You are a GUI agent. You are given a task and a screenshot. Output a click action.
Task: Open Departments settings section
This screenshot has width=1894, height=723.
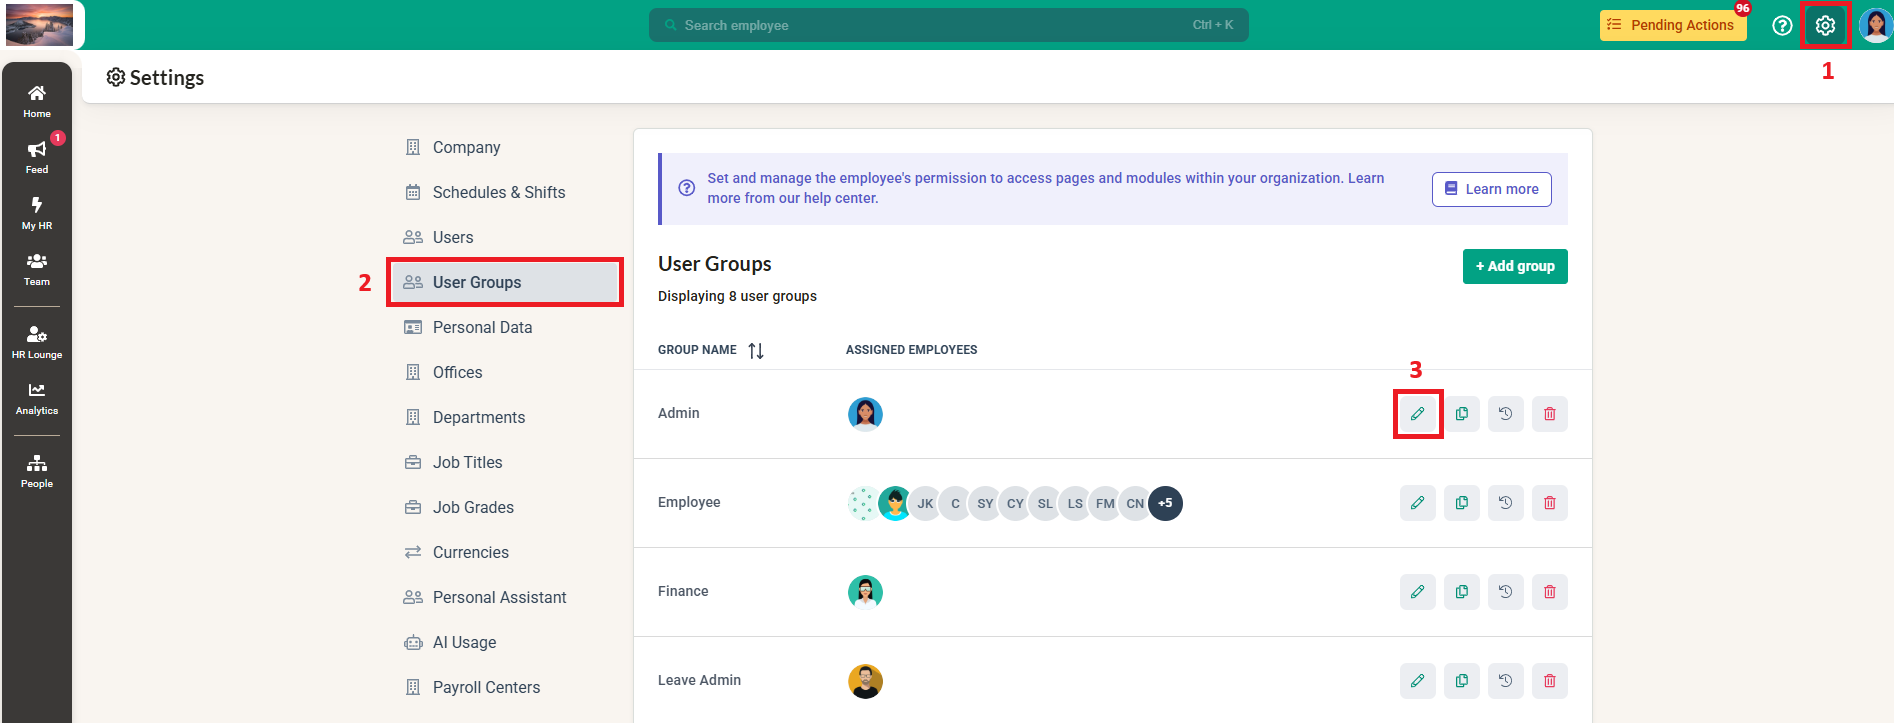coord(478,417)
